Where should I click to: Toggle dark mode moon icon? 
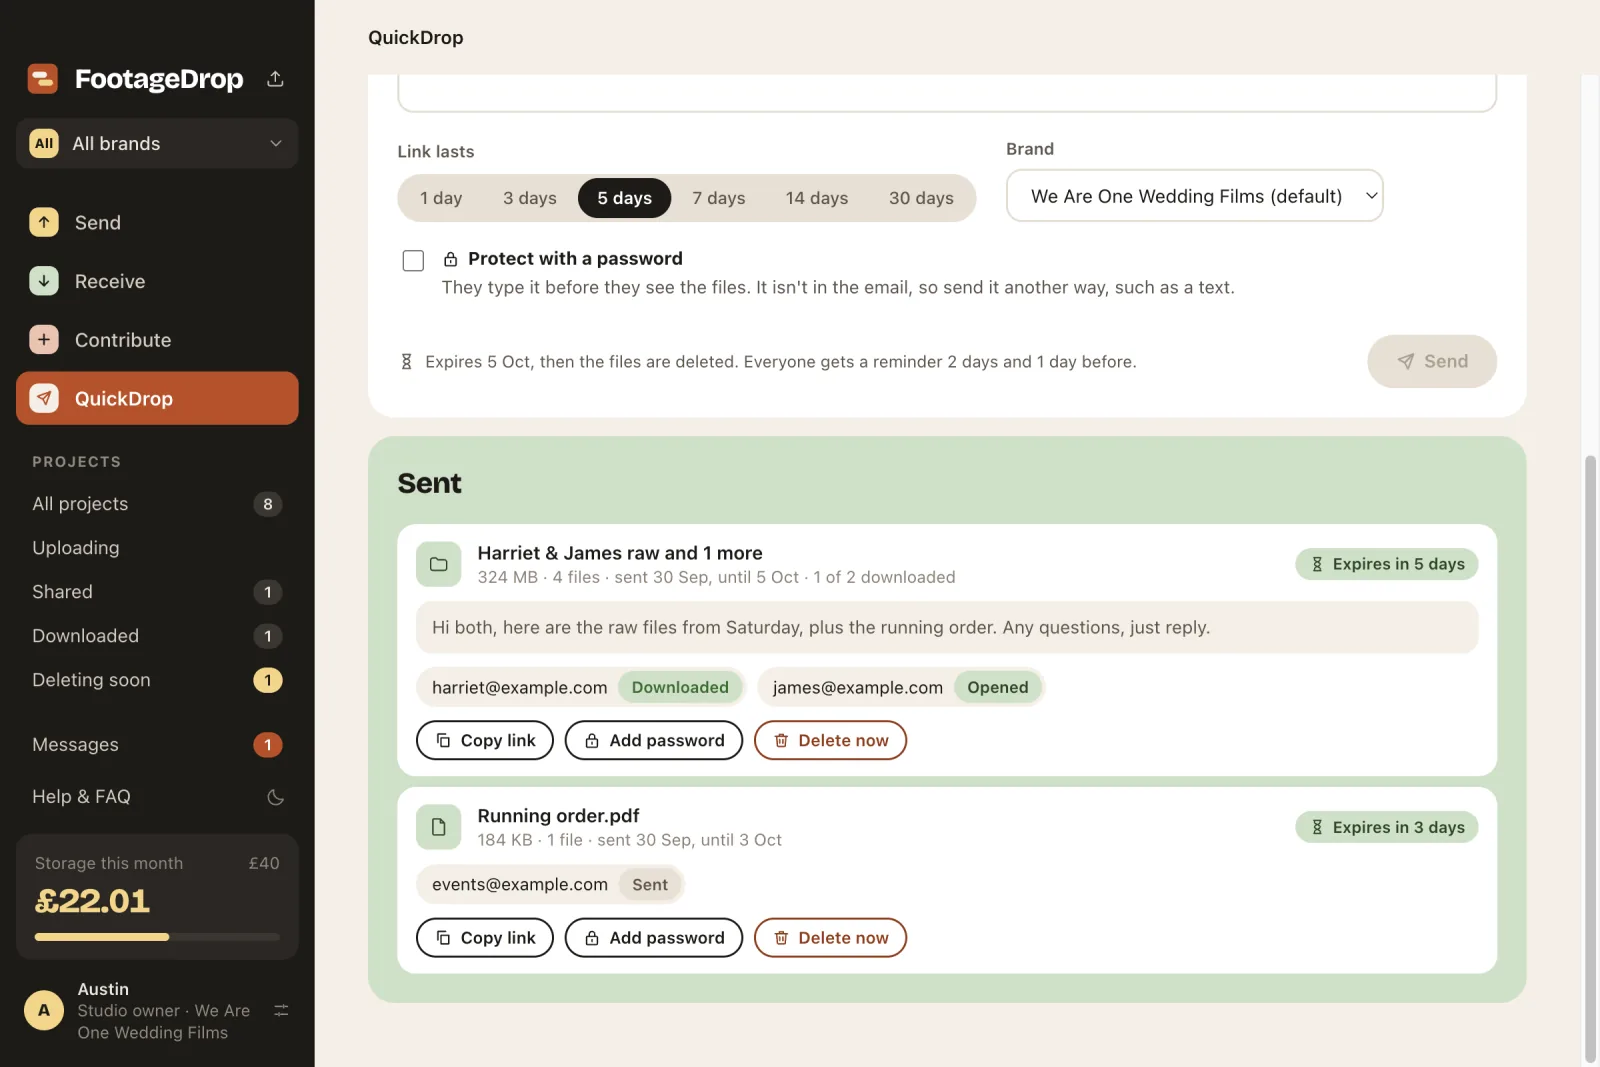point(276,797)
